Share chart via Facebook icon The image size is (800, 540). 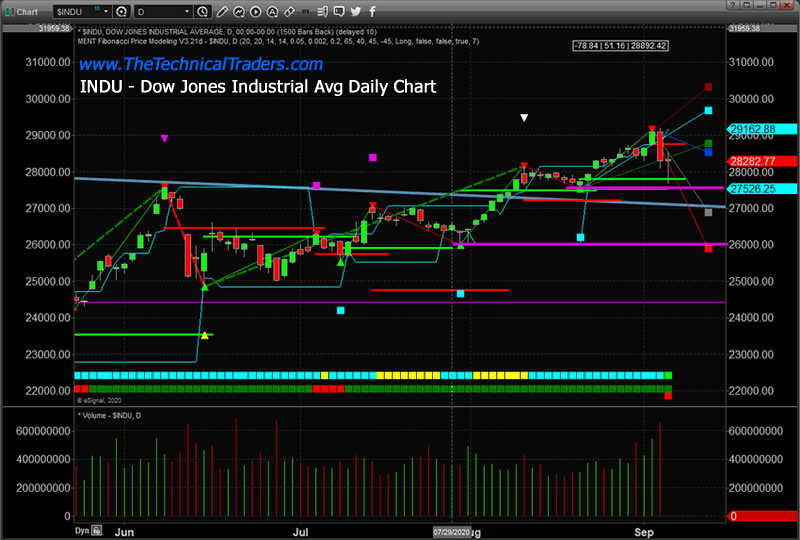pyautogui.click(x=372, y=11)
